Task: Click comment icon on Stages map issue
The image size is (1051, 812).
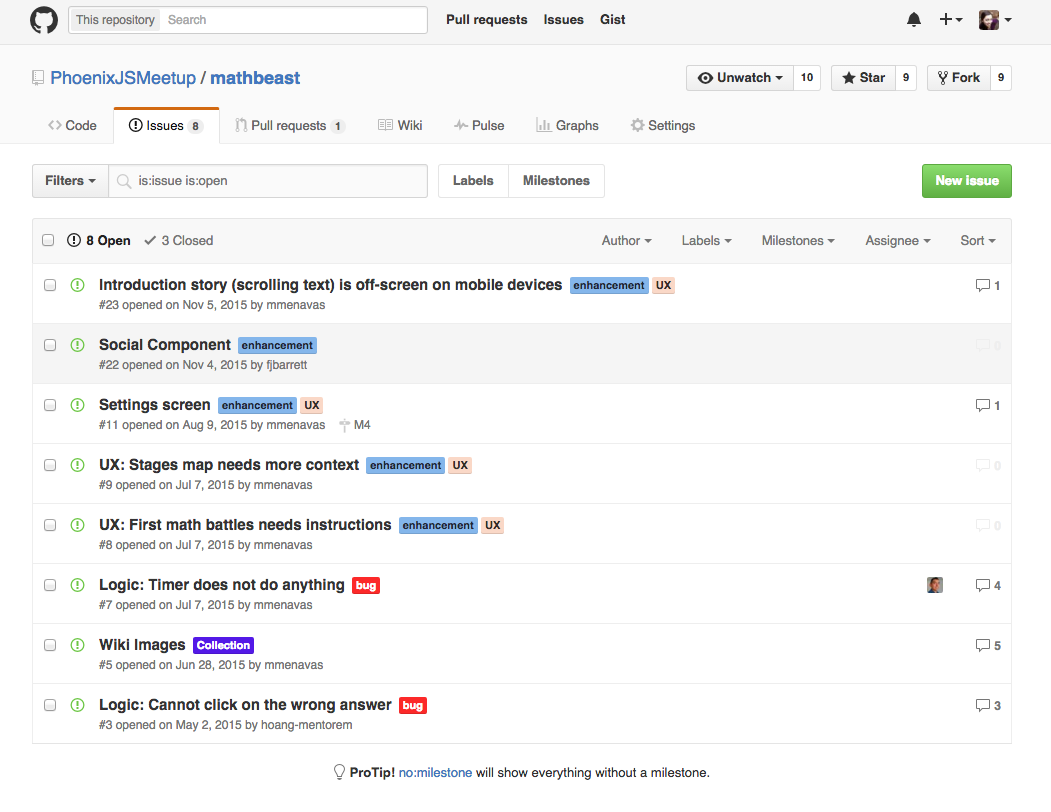Action: pos(983,465)
